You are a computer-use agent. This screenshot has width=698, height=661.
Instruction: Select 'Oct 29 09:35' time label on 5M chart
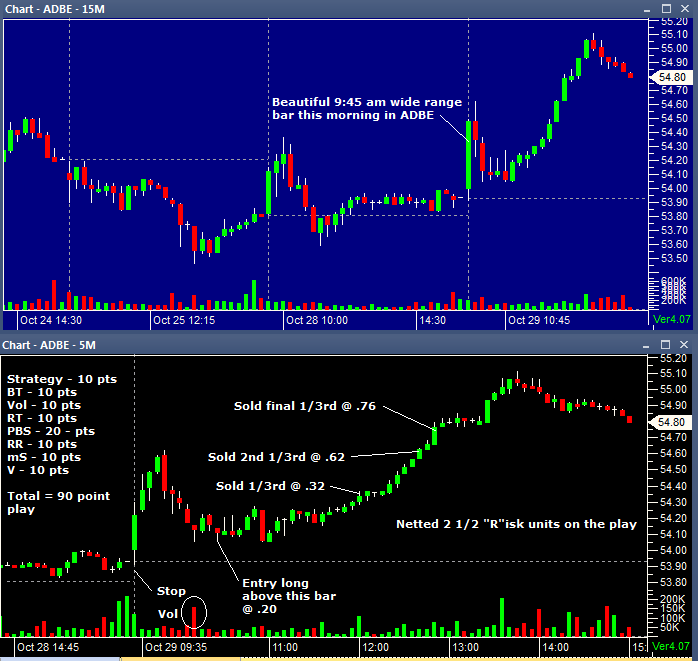tap(176, 647)
